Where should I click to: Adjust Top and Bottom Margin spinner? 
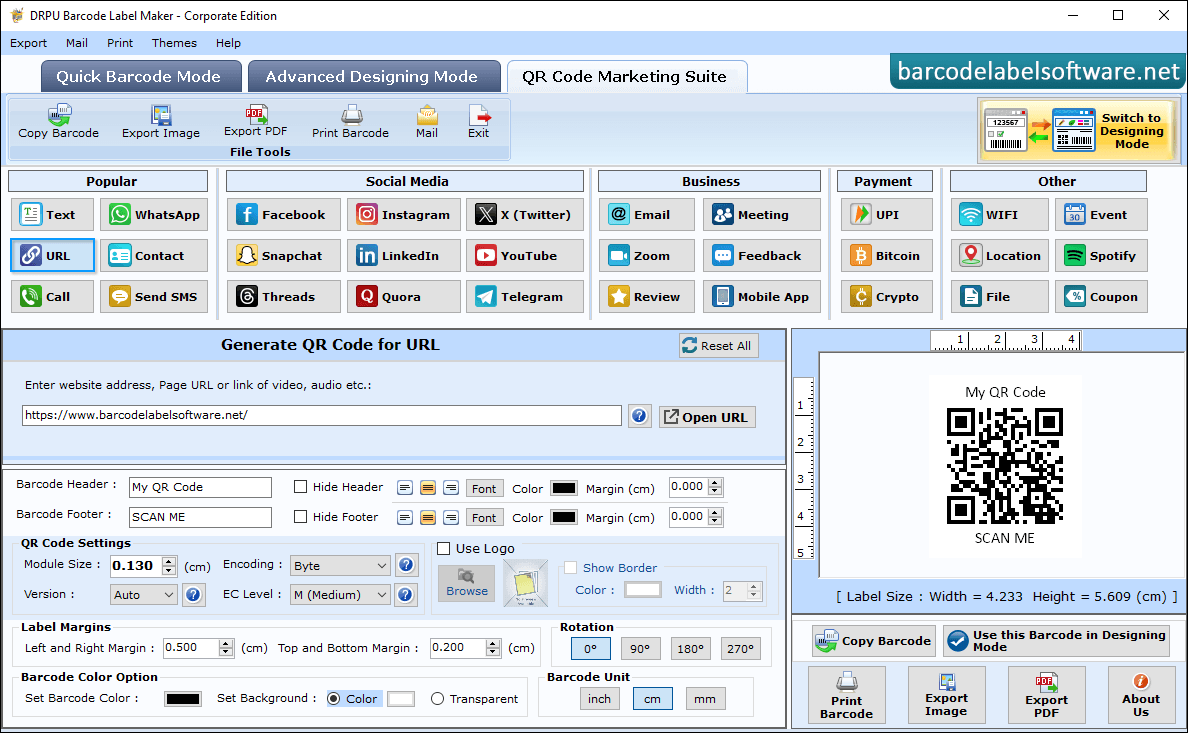(x=493, y=648)
